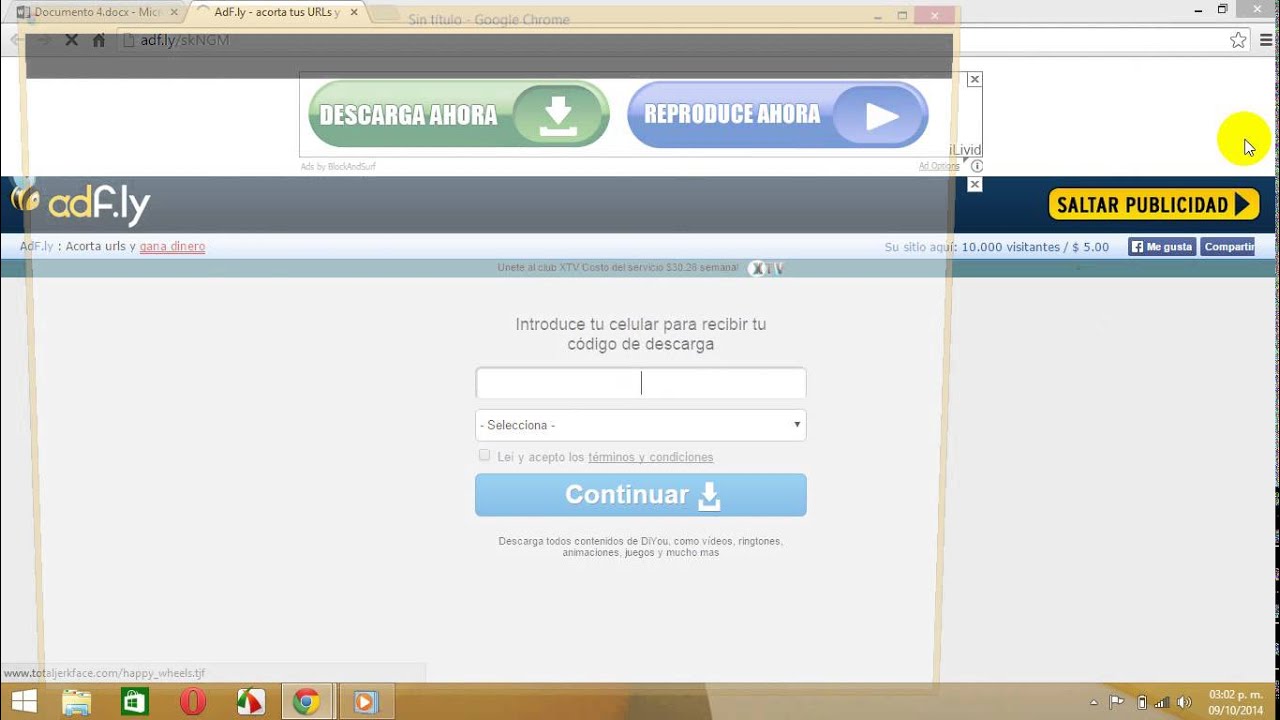Open the Windows Start button
The image size is (1280, 720).
pos(24,702)
